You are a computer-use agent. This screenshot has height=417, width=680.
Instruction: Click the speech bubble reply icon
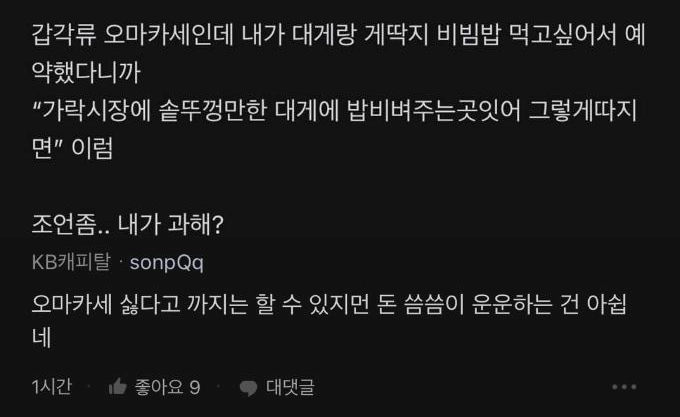tap(248, 387)
